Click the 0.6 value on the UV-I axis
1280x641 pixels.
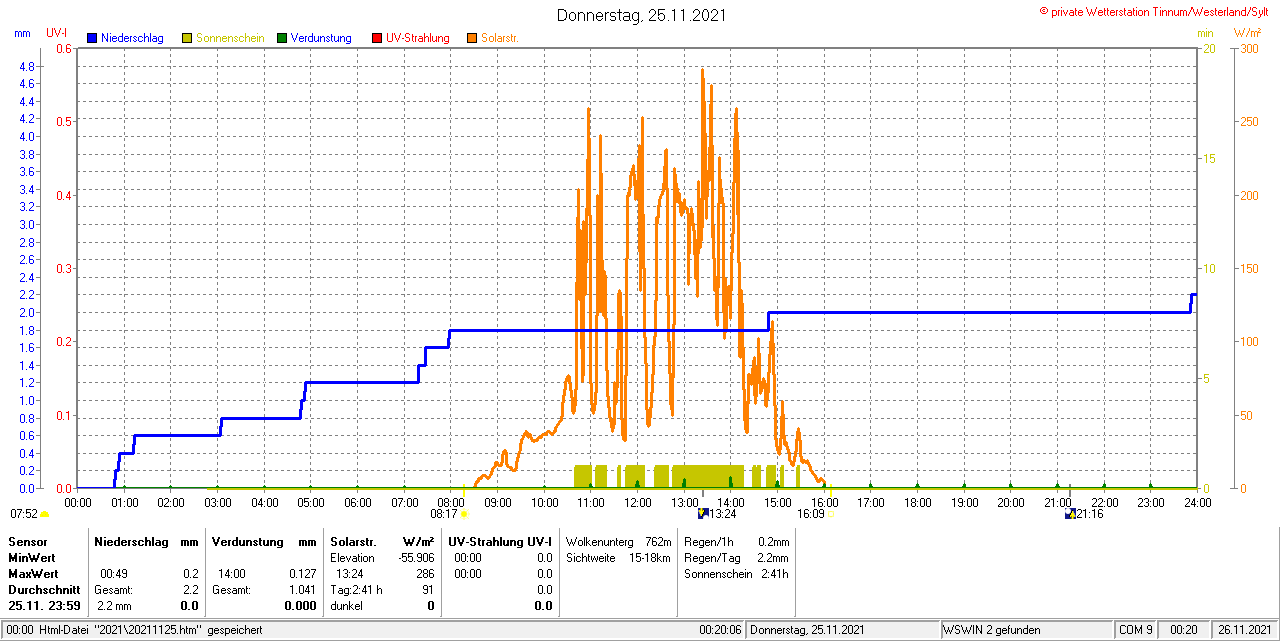pyautogui.click(x=65, y=49)
